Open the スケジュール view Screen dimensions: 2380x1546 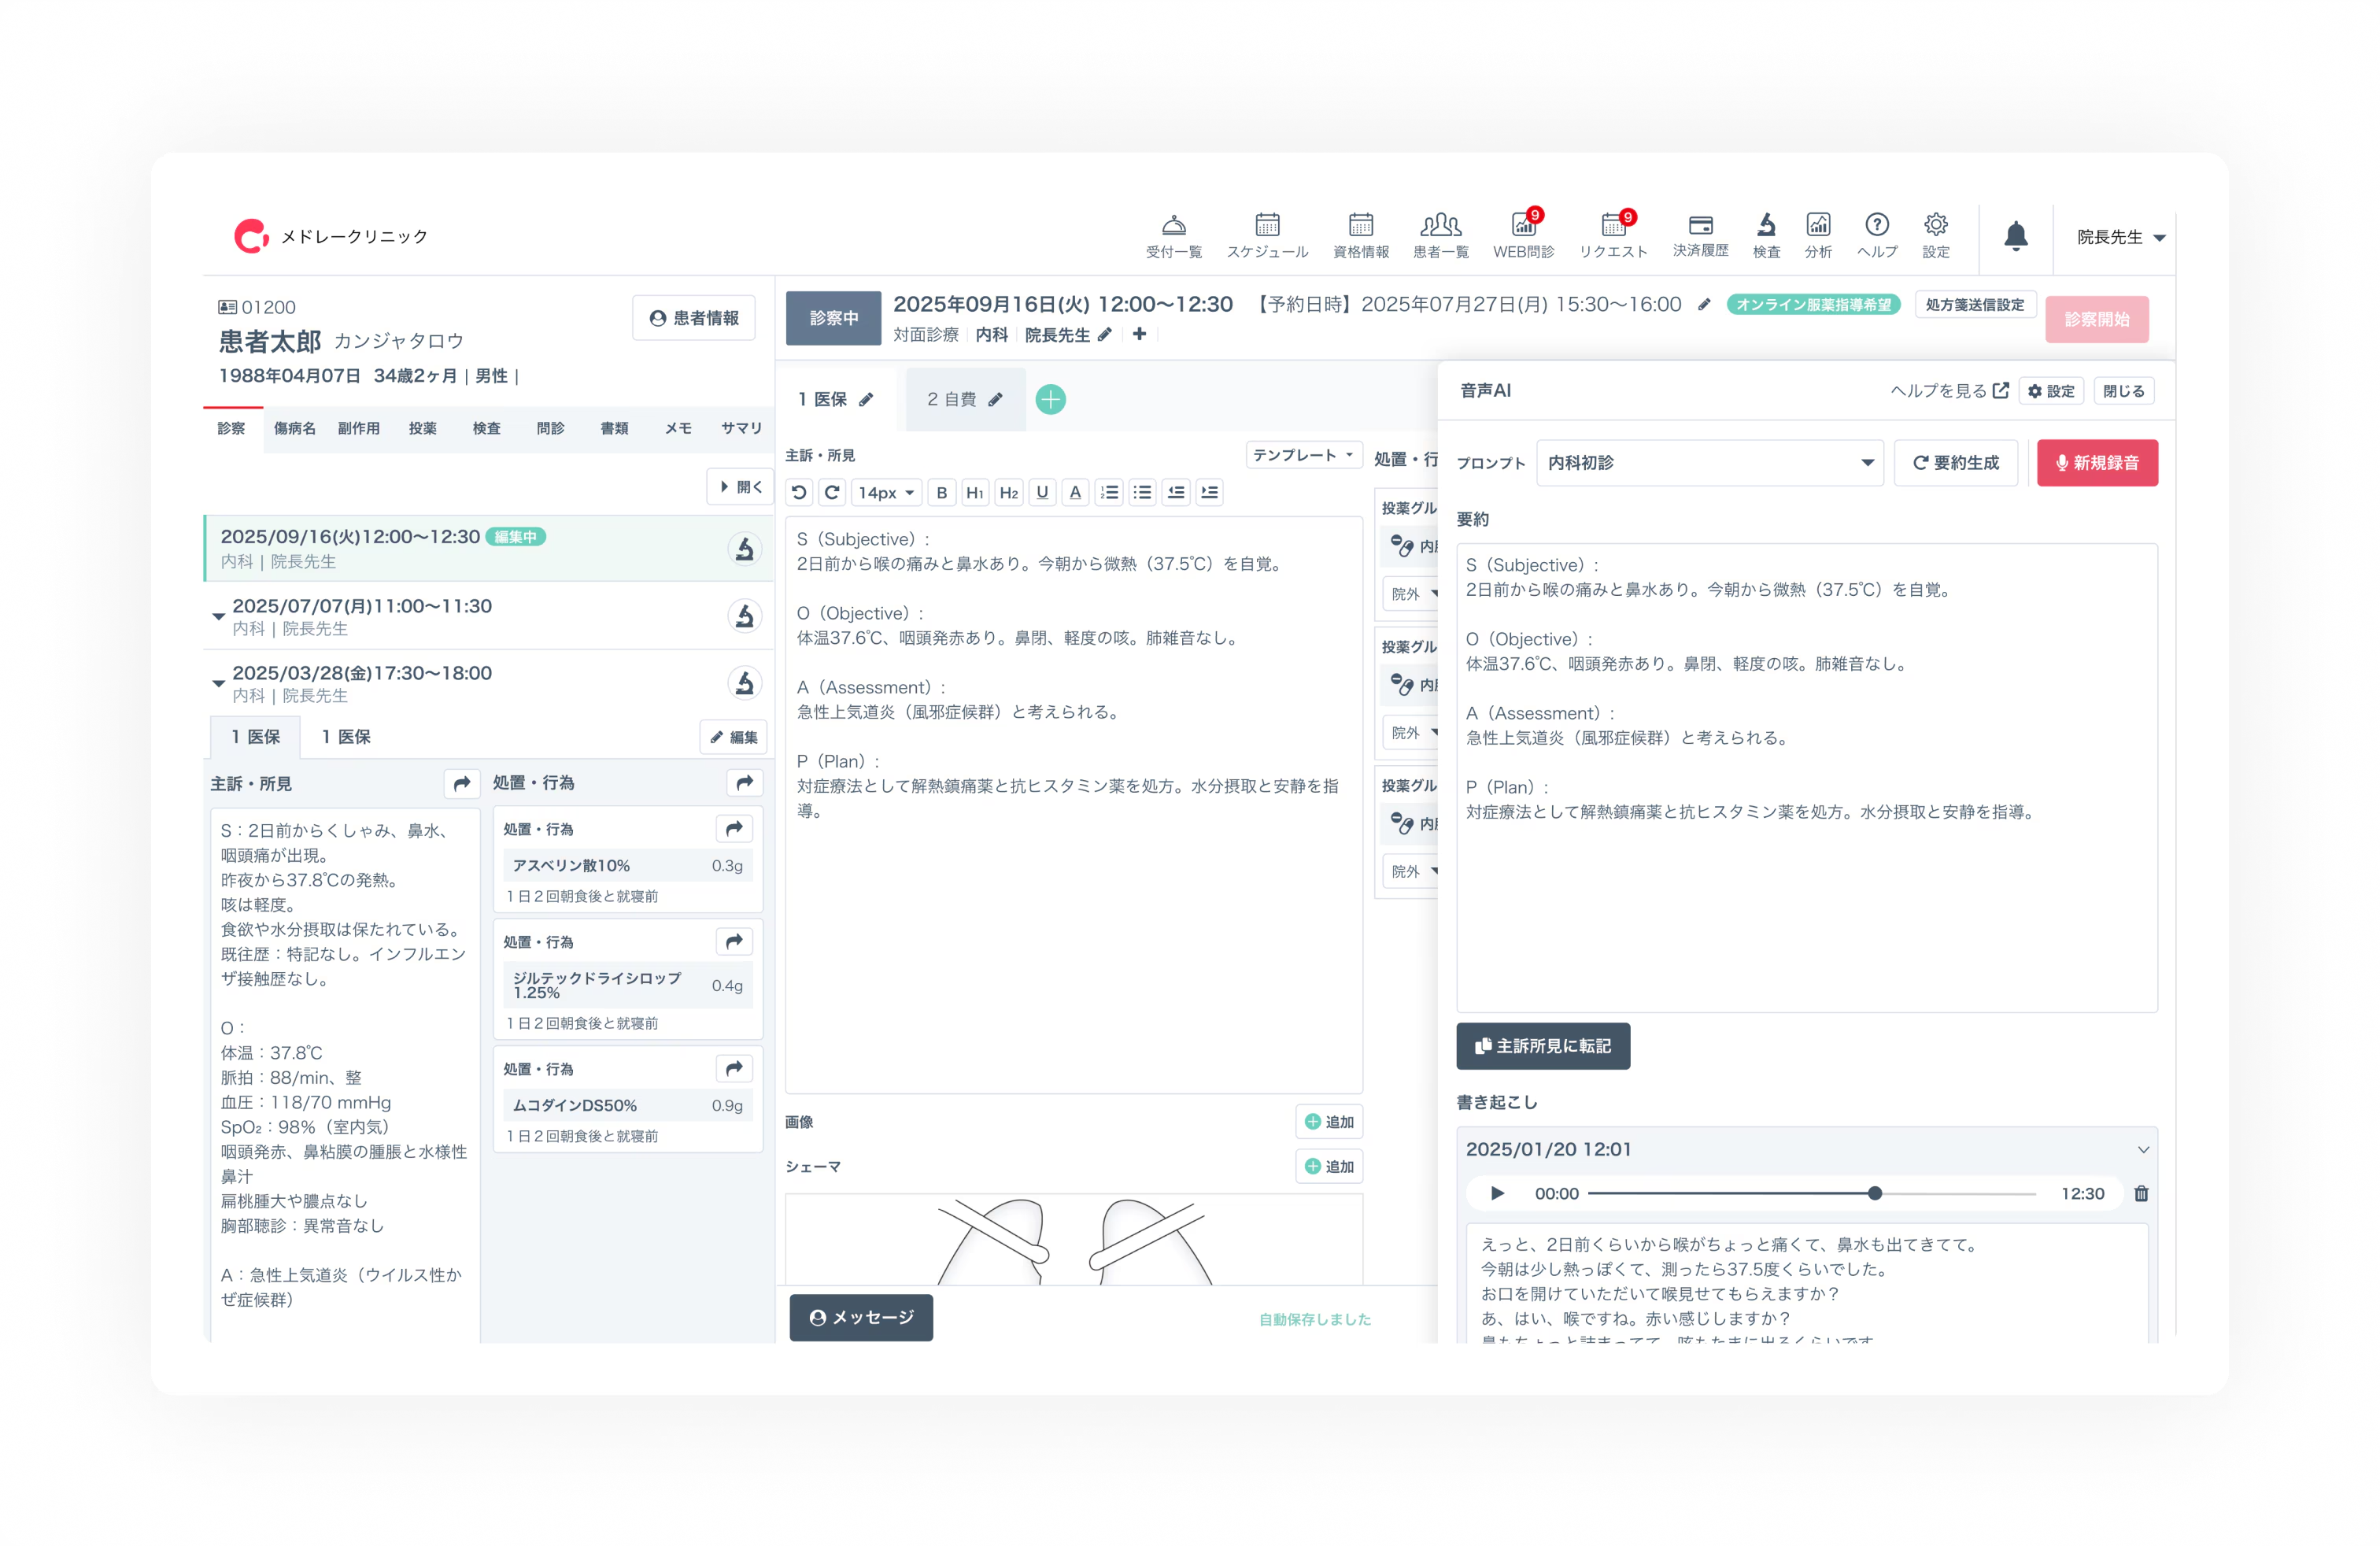point(1268,237)
